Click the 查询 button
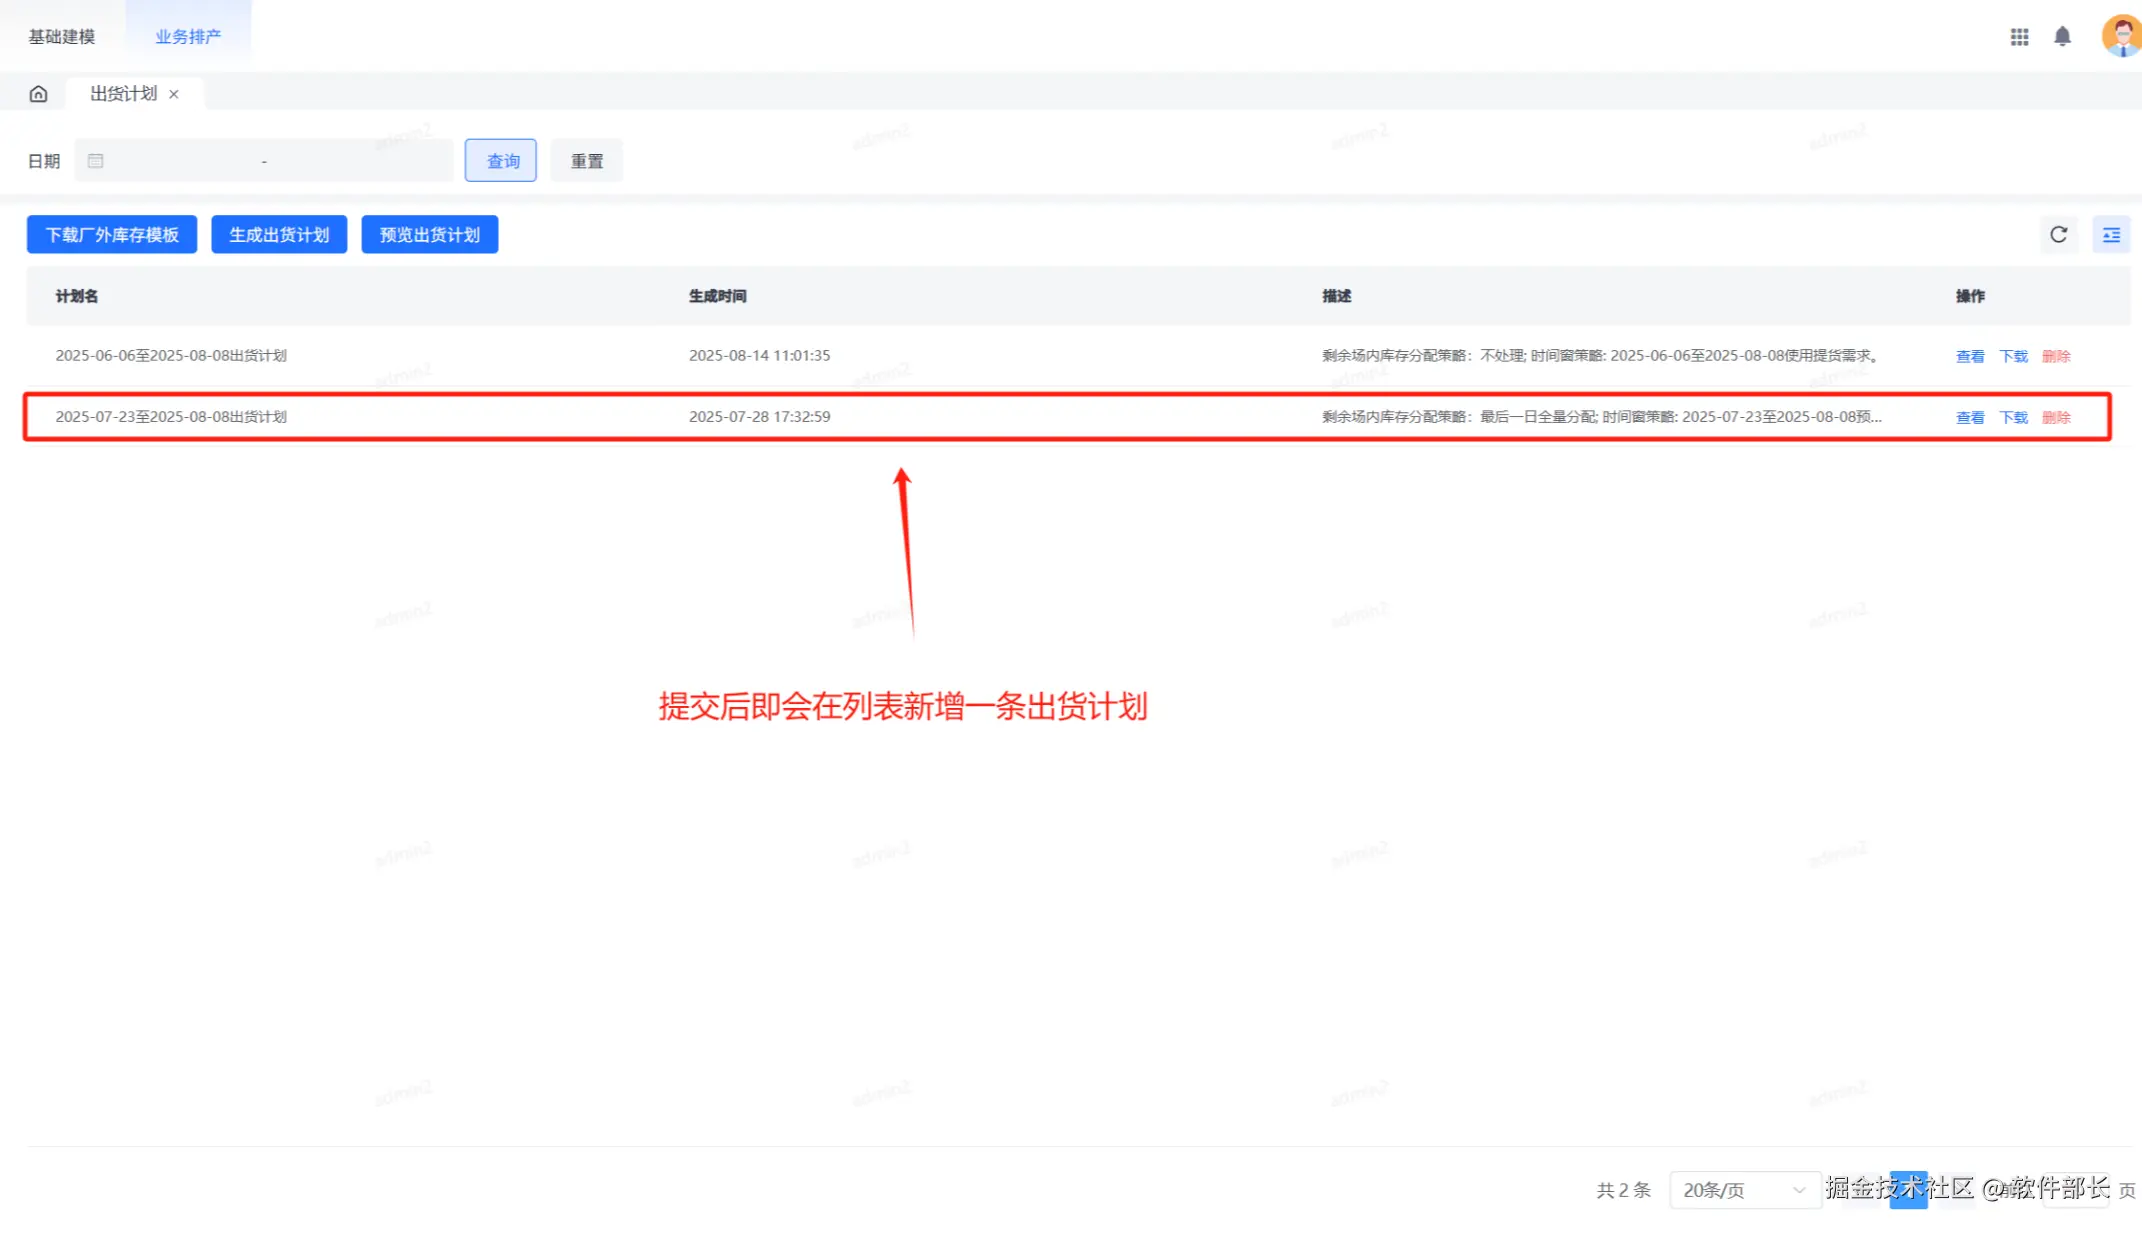The height and width of the screenshot is (1233, 2142). point(501,161)
